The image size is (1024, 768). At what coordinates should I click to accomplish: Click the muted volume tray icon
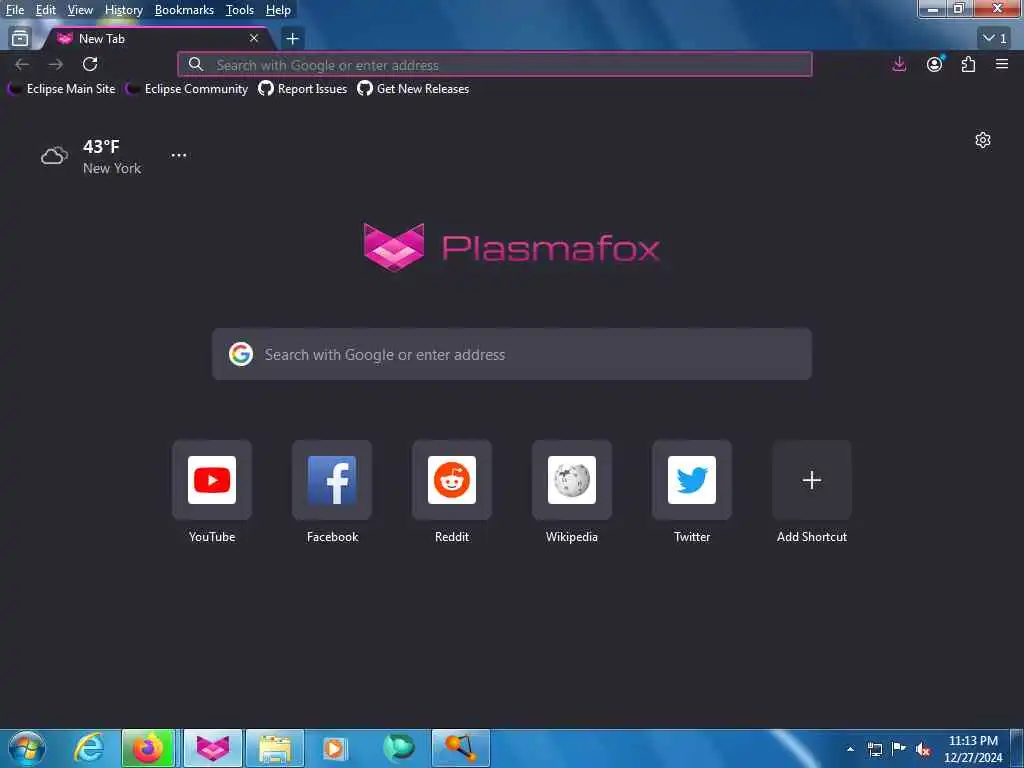pos(923,749)
